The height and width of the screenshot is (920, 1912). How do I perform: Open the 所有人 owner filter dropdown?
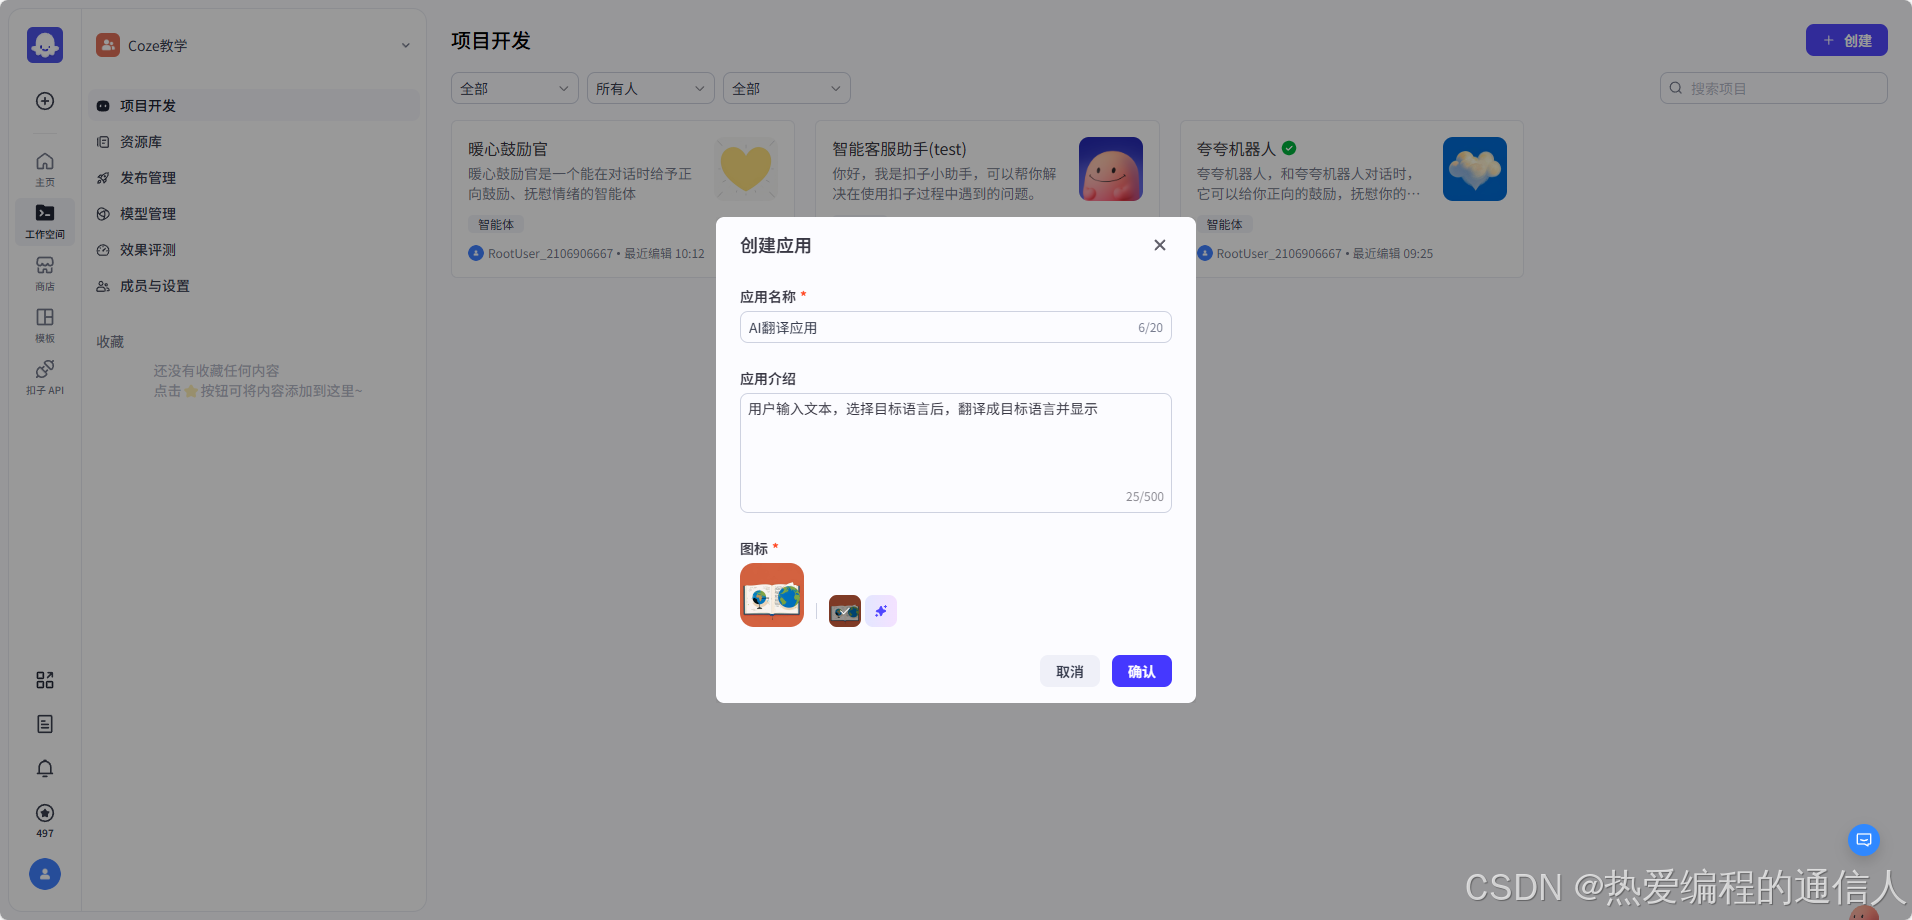point(651,88)
